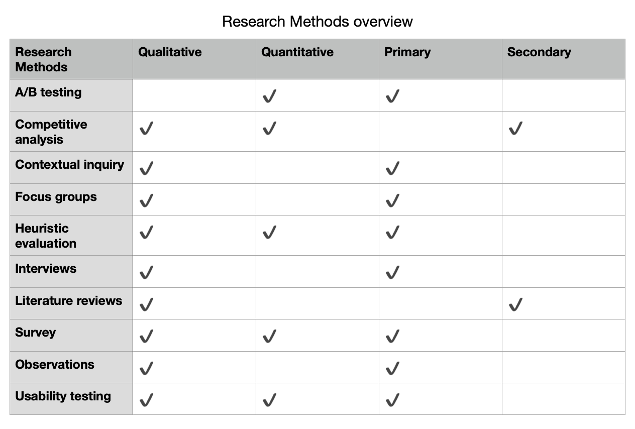Image resolution: width=635 pixels, height=429 pixels.
Task: Select the Literature reviews row label
Action: (x=68, y=301)
